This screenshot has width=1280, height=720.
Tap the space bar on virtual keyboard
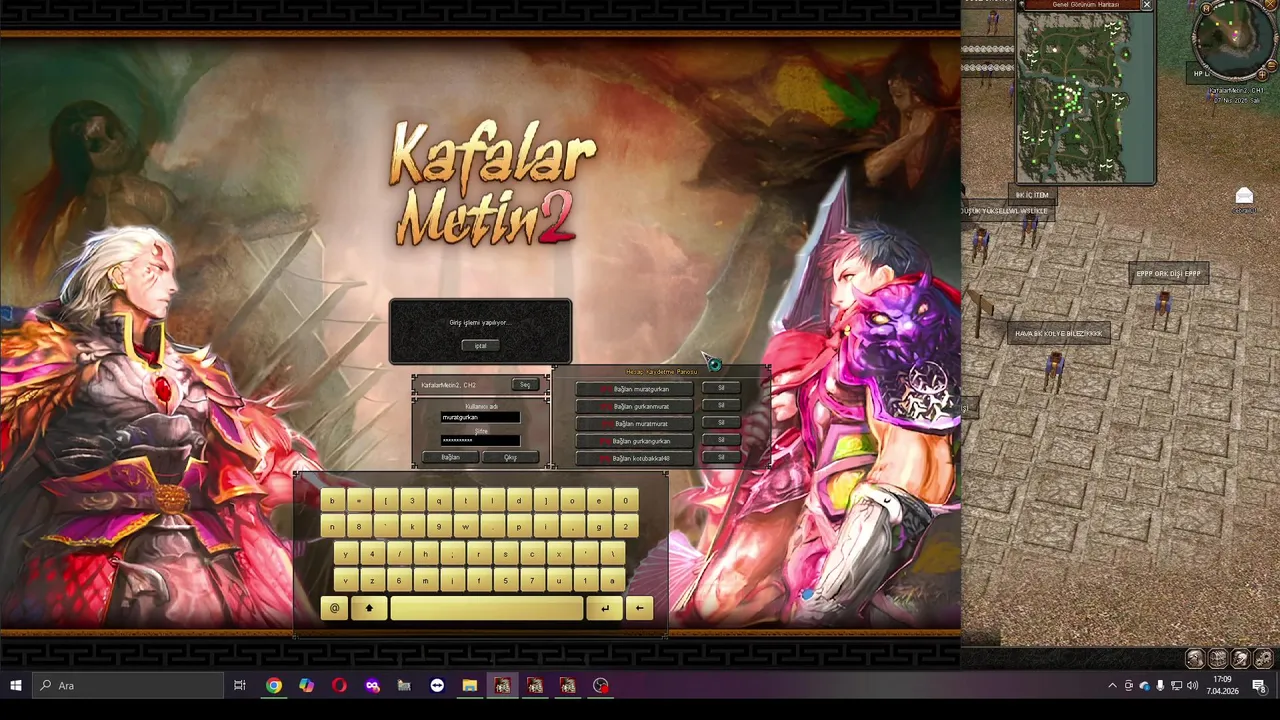(x=487, y=608)
